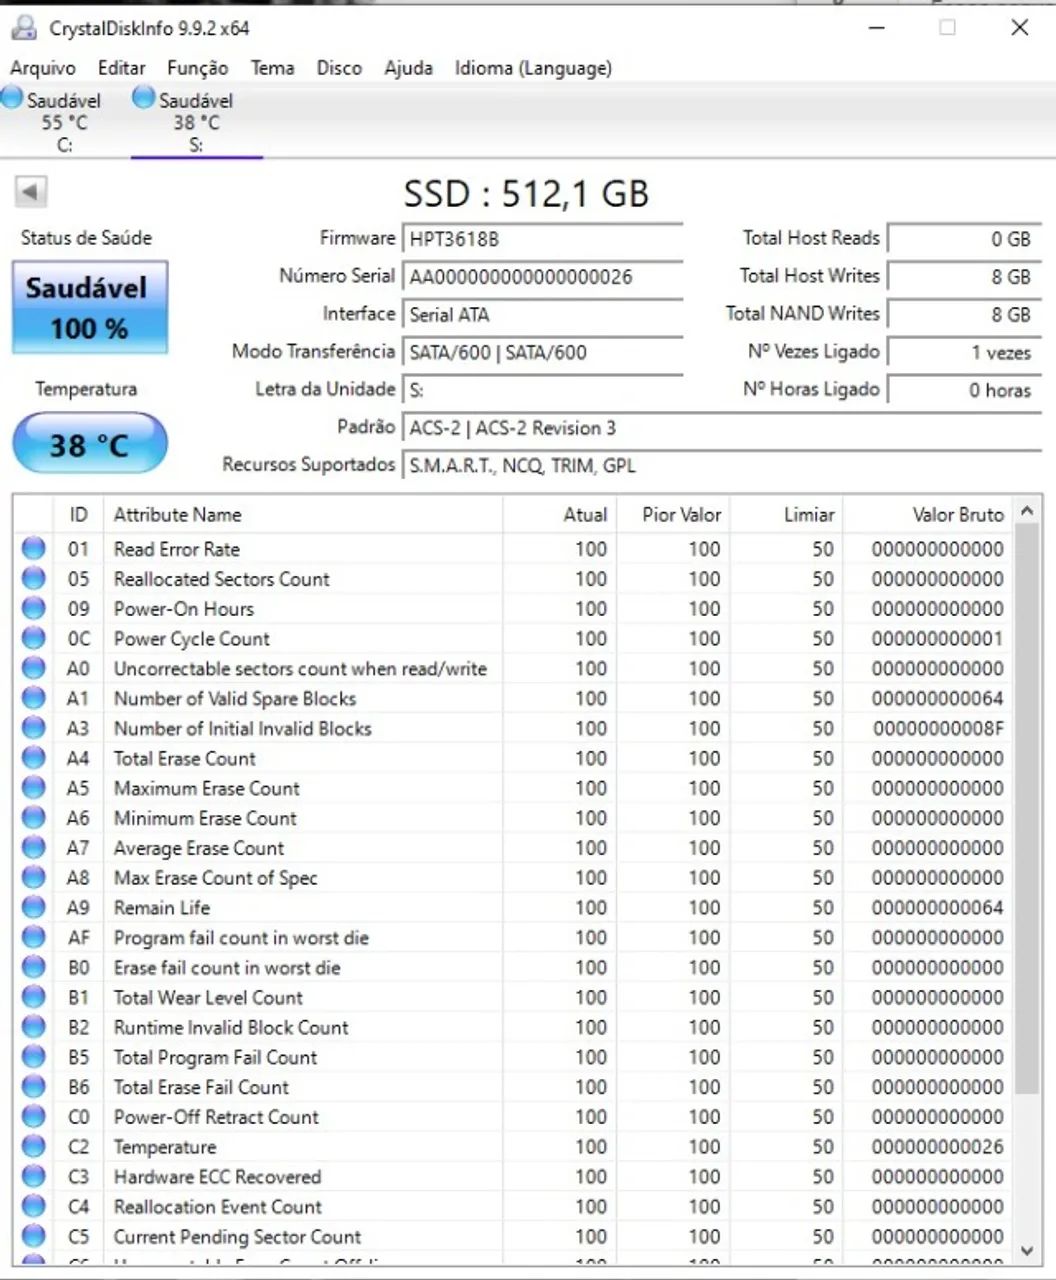Click the Firmware field HPT3618B
This screenshot has width=1056, height=1280.
click(542, 239)
